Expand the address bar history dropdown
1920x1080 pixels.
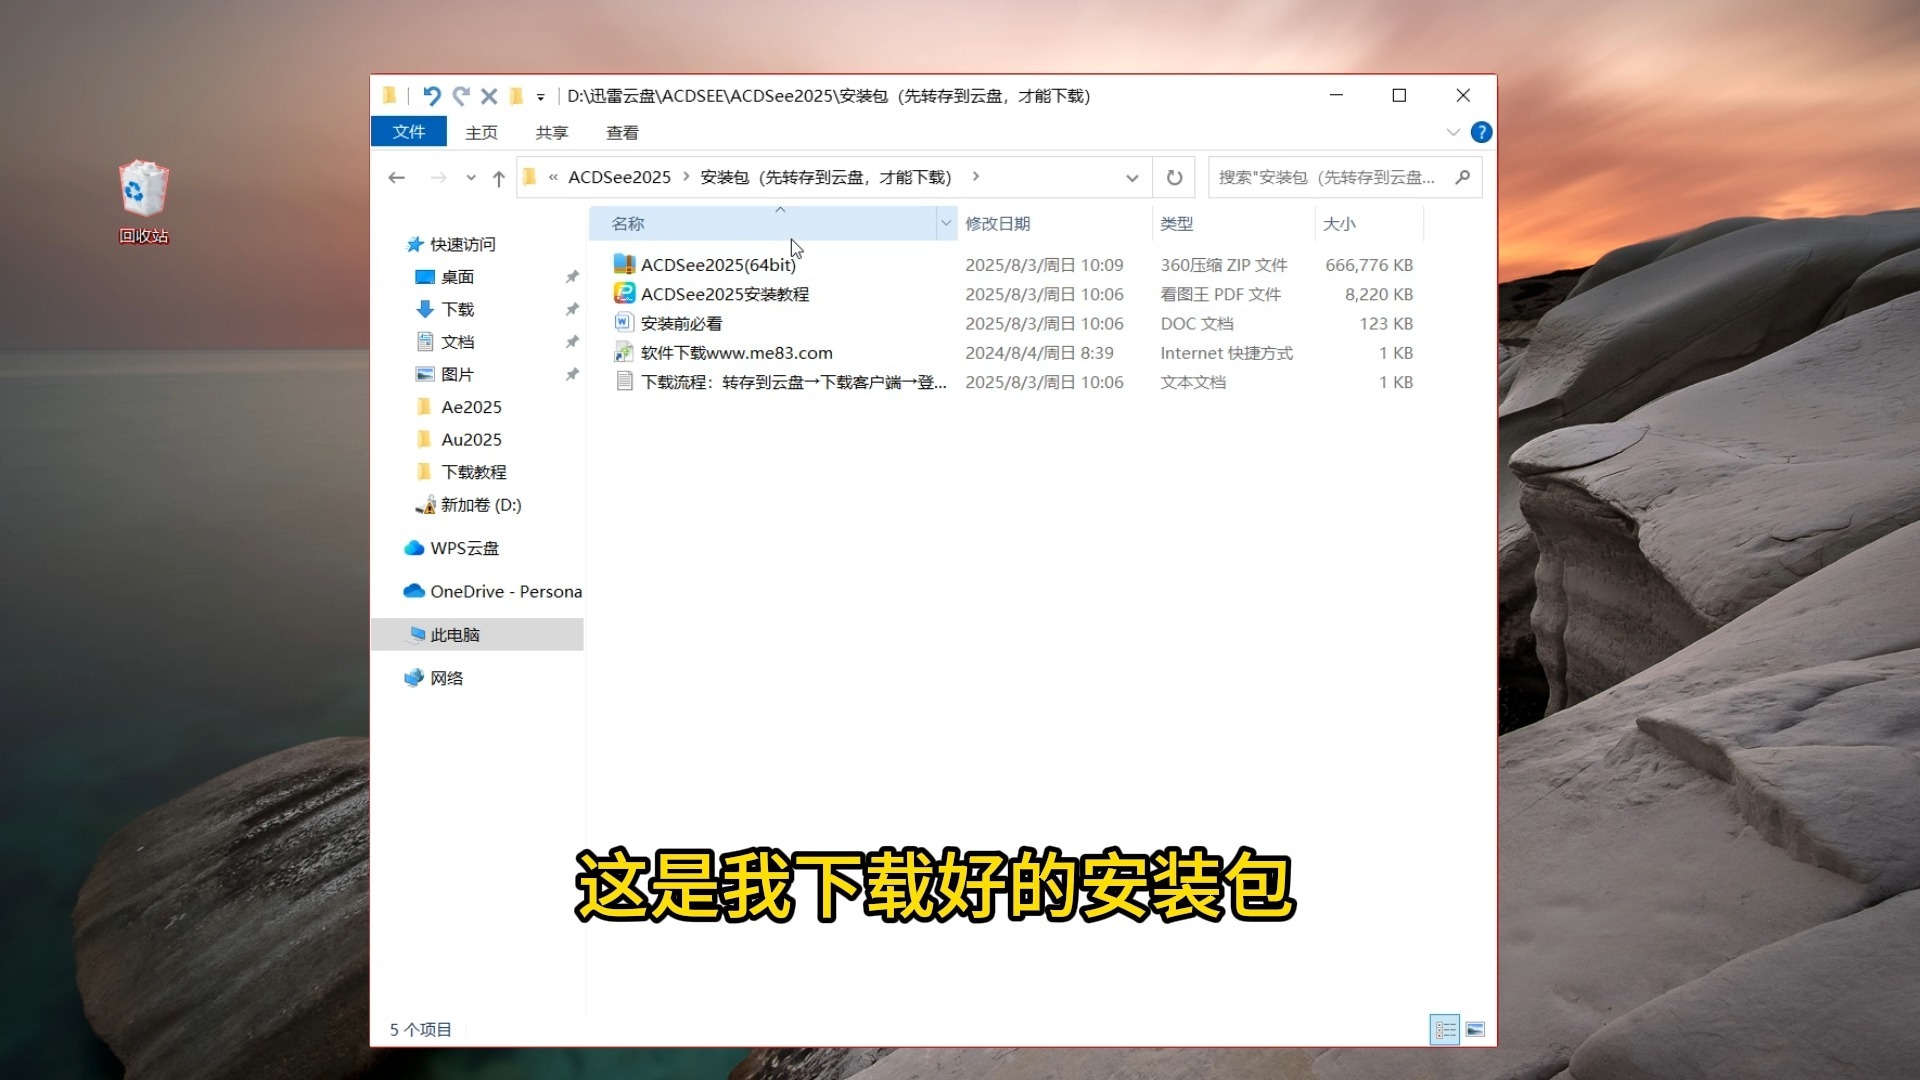pyautogui.click(x=1132, y=177)
